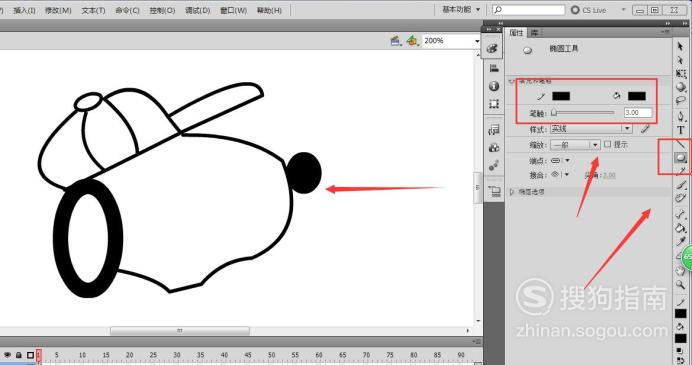This screenshot has width=692, height=365.
Task: Click the stage horizontal scrollbar thumb
Action: pyautogui.click(x=180, y=331)
